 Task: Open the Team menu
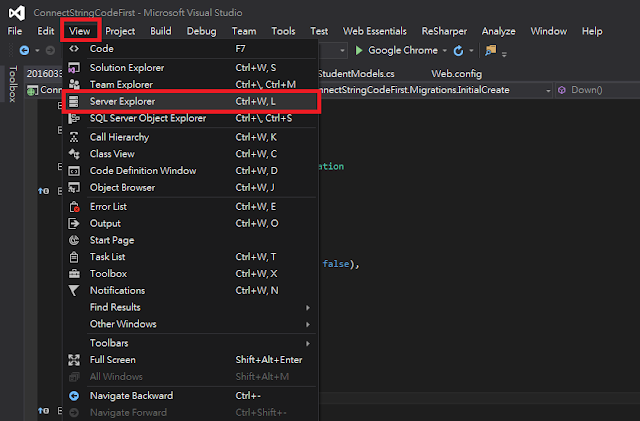[244, 31]
